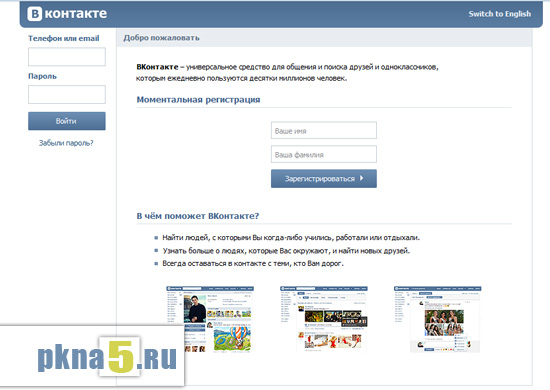
Task: Click the pkna5.ru watermark logo
Action: click(x=107, y=357)
